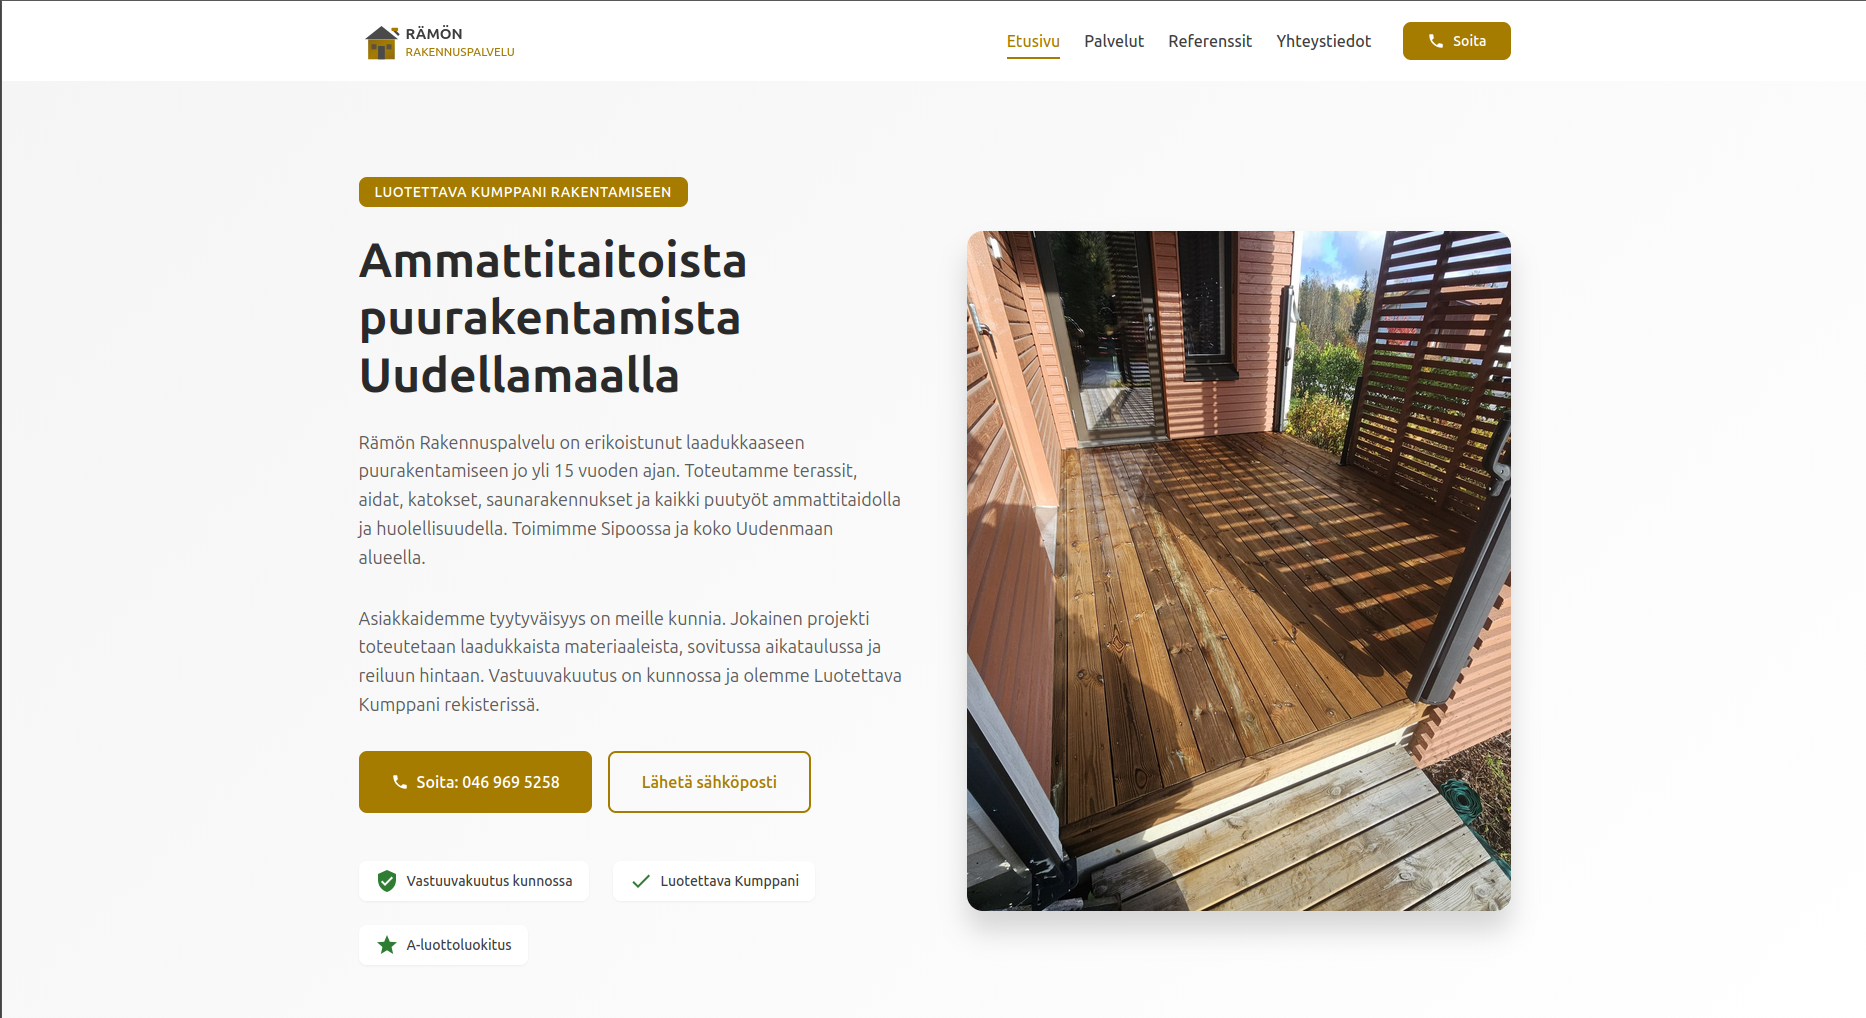Viewport: 1866px width, 1018px height.
Task: Select the Palvelut menu item
Action: click(x=1113, y=41)
